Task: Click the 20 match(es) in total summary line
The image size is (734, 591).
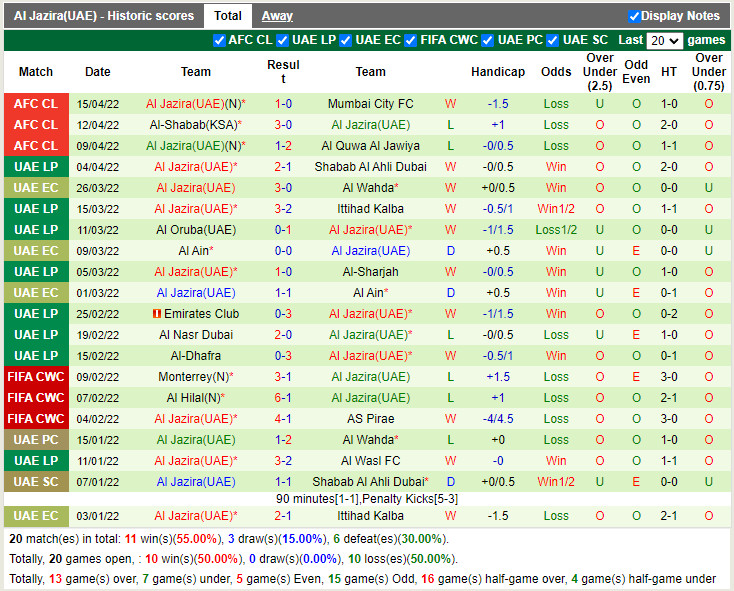Action: pyautogui.click(x=229, y=539)
